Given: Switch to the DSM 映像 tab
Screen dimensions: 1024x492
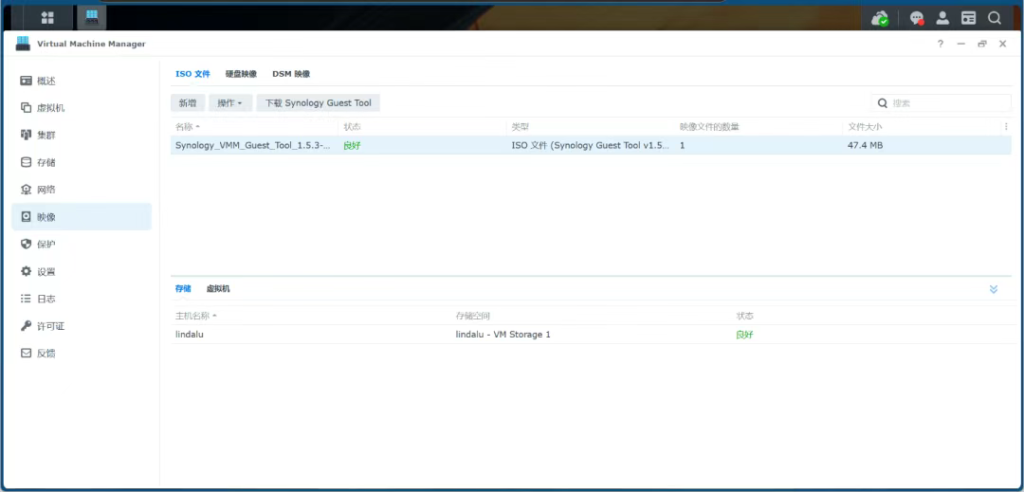Looking at the screenshot, I should pyautogui.click(x=291, y=74).
